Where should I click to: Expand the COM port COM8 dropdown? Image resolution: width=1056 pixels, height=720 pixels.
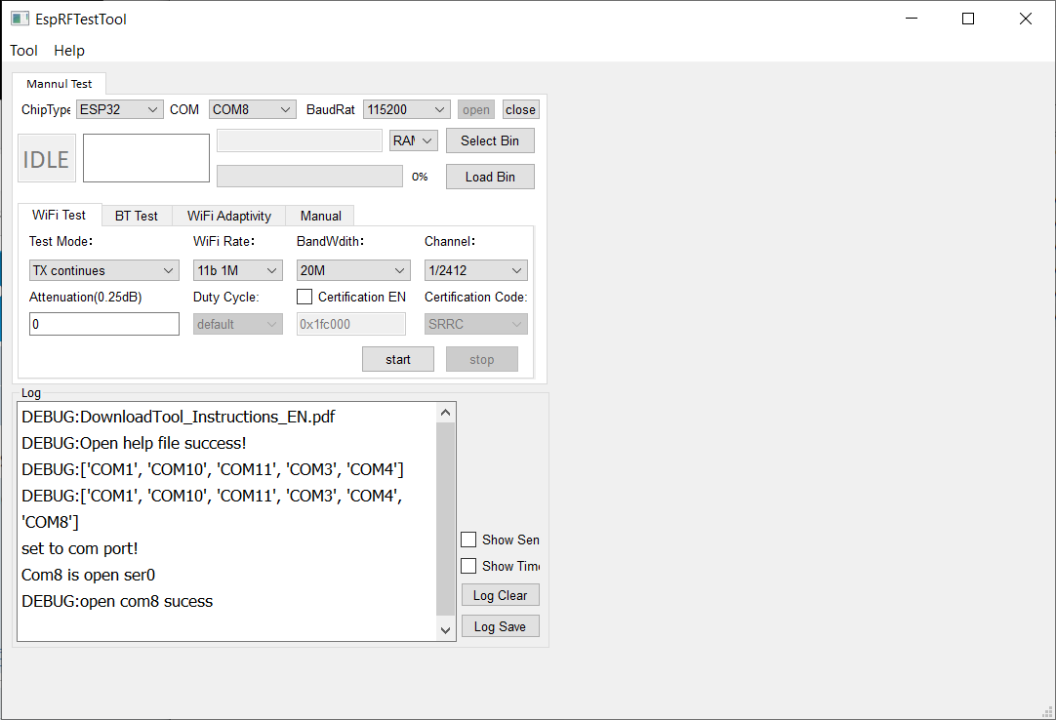tap(252, 109)
